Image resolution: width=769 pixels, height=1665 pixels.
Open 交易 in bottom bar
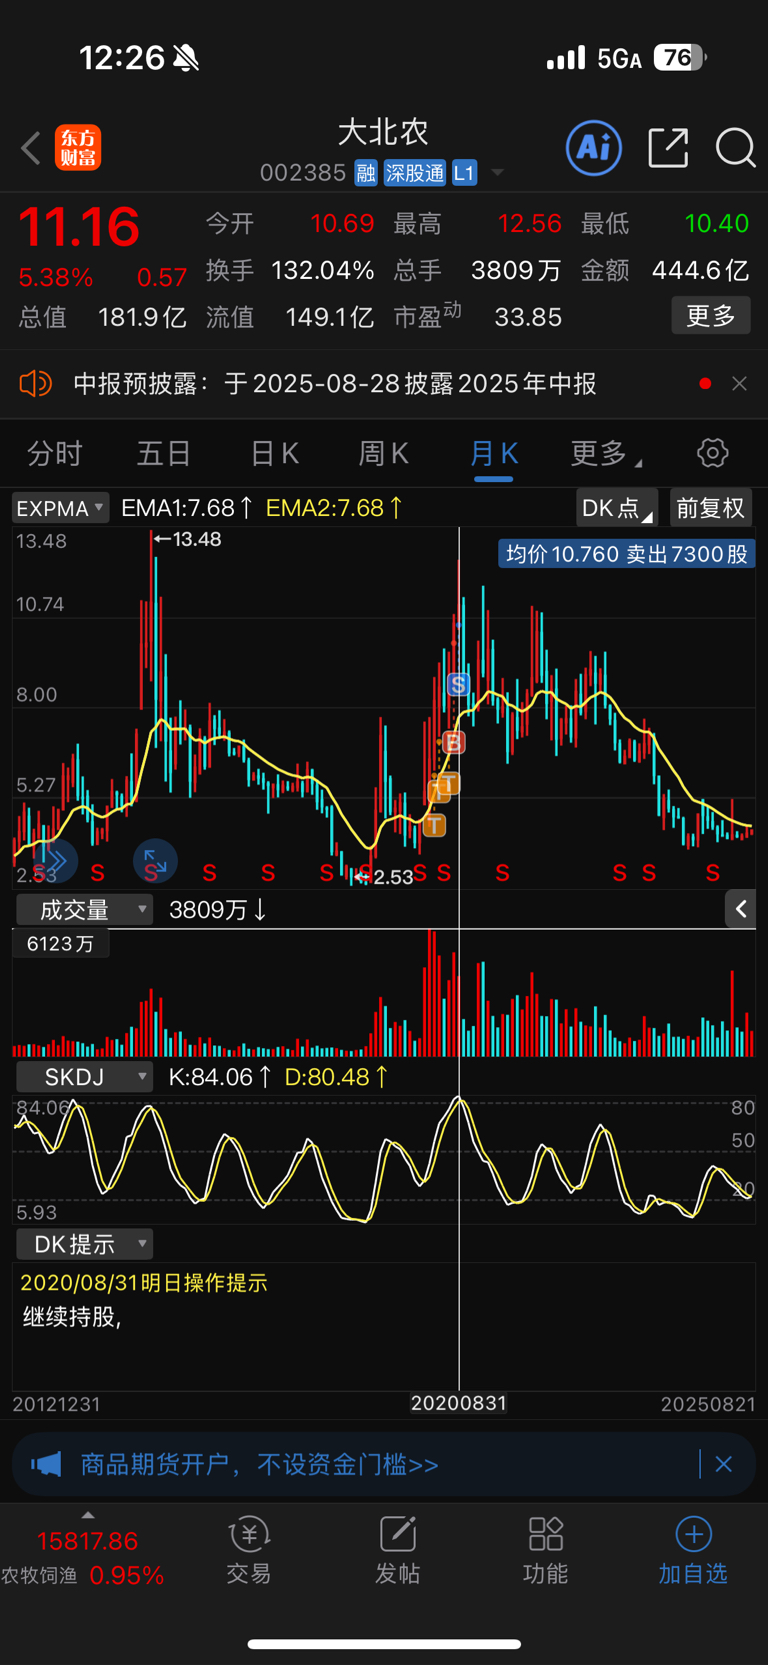pyautogui.click(x=249, y=1551)
